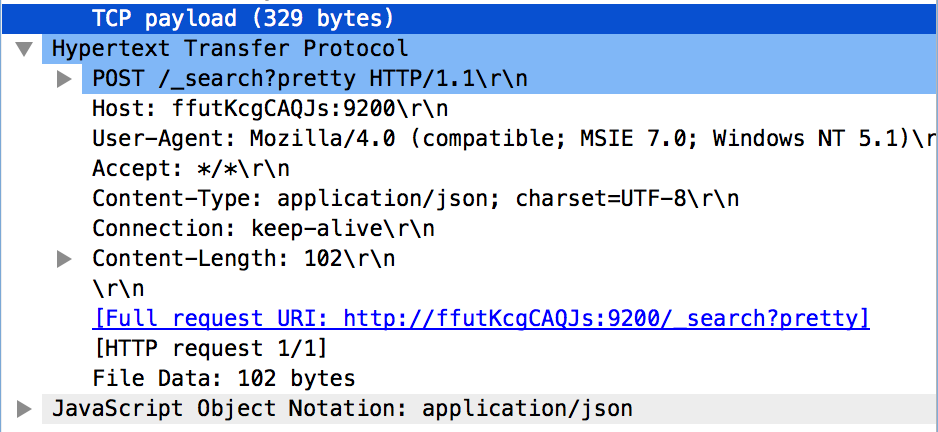The height and width of the screenshot is (432, 938).
Task: Expand the POST /_search?pretty disclosure triangle
Action: tap(65, 79)
